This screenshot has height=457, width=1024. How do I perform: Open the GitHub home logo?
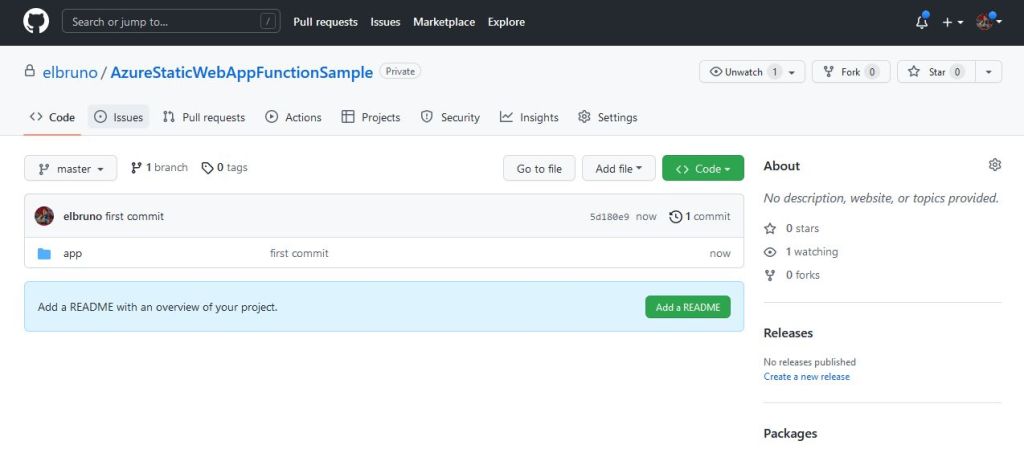tap(36, 22)
